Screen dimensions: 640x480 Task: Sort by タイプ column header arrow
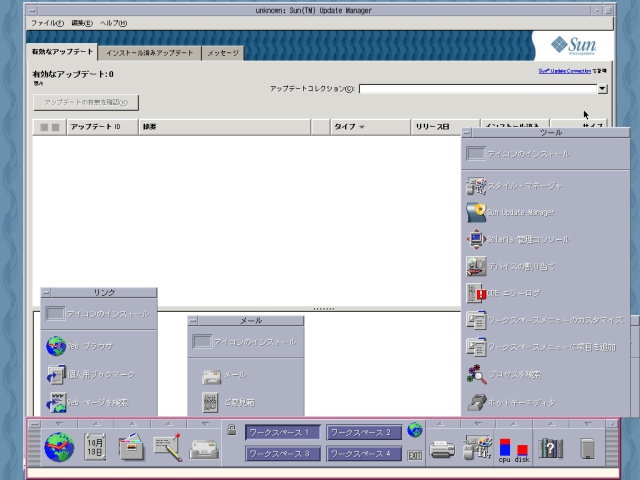coord(362,127)
